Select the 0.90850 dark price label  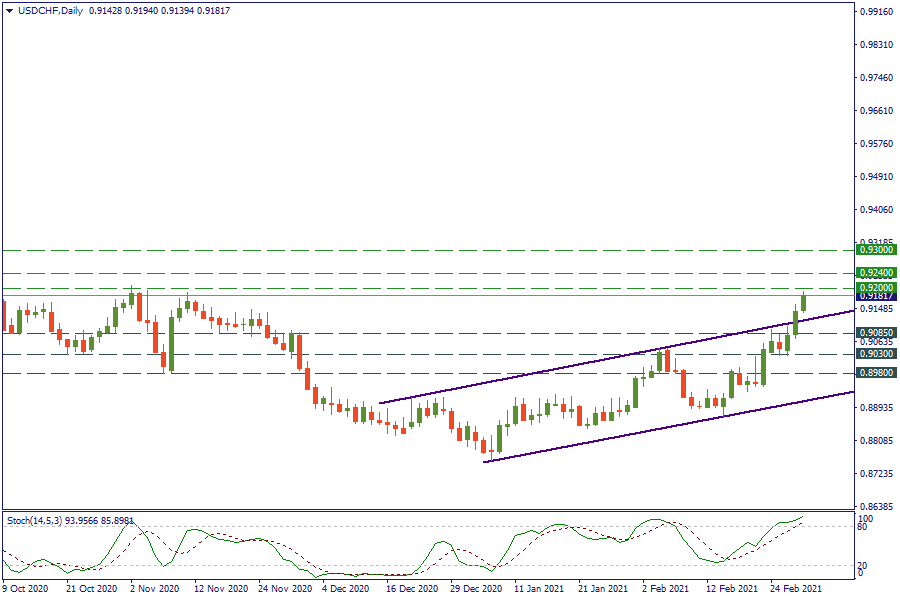[x=876, y=333]
